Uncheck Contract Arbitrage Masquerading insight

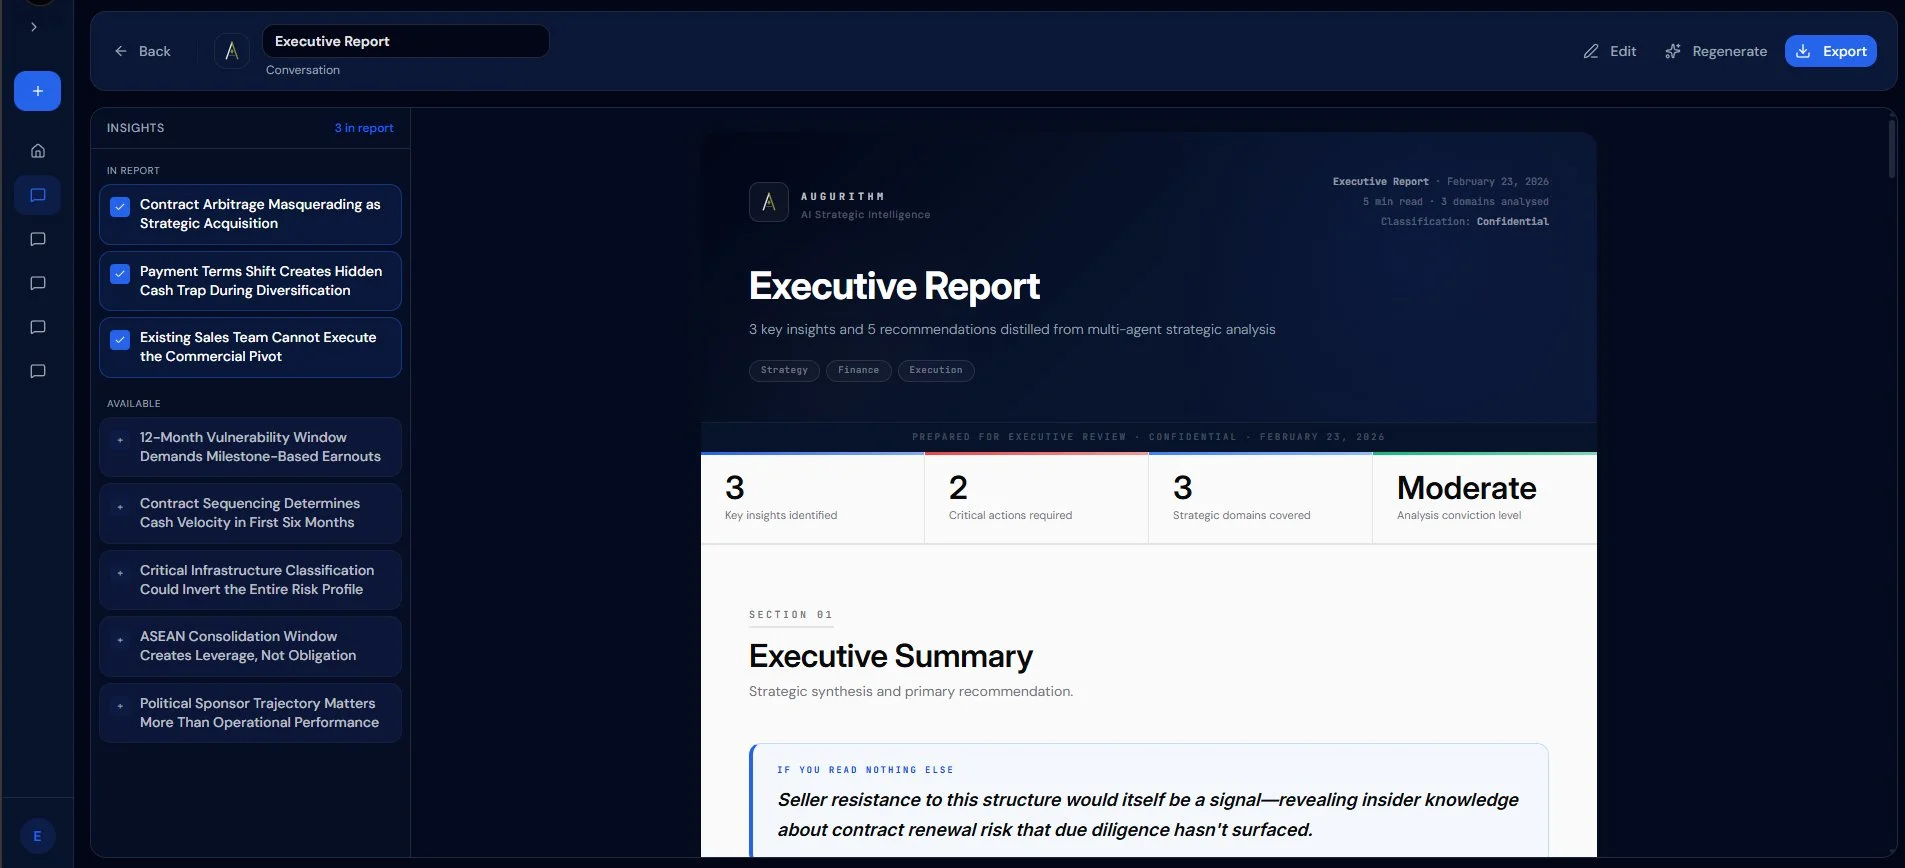120,207
